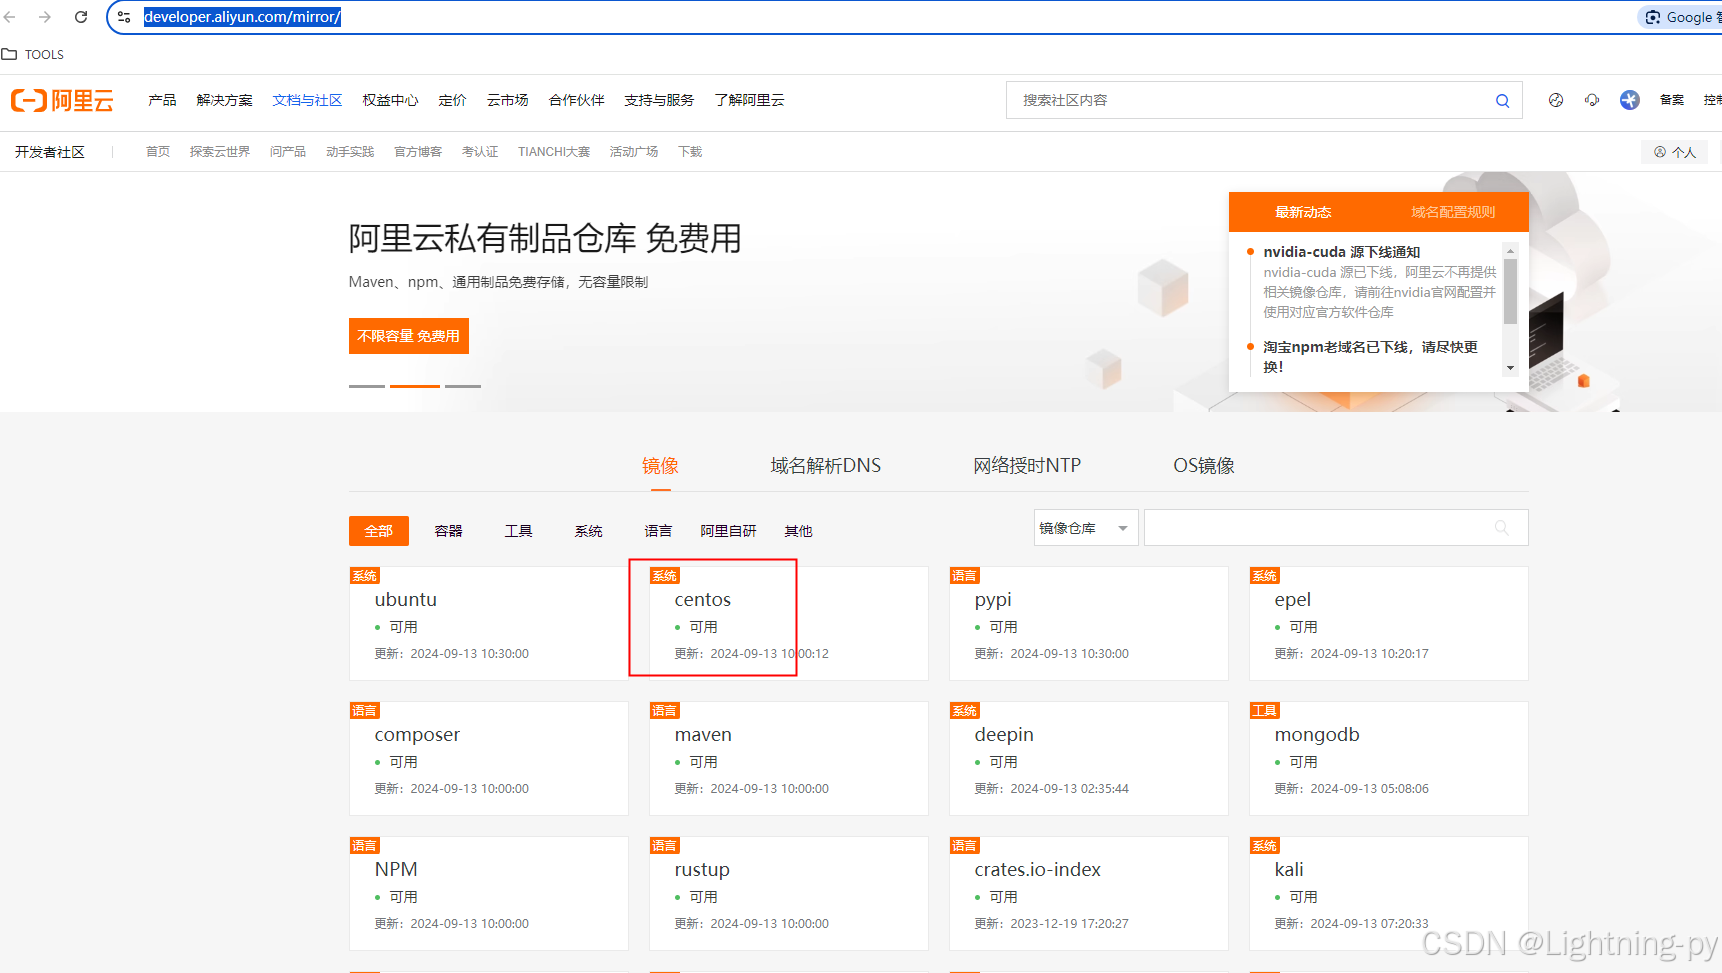The image size is (1722, 973).
Task: Select the 容器 category filter
Action: (448, 531)
